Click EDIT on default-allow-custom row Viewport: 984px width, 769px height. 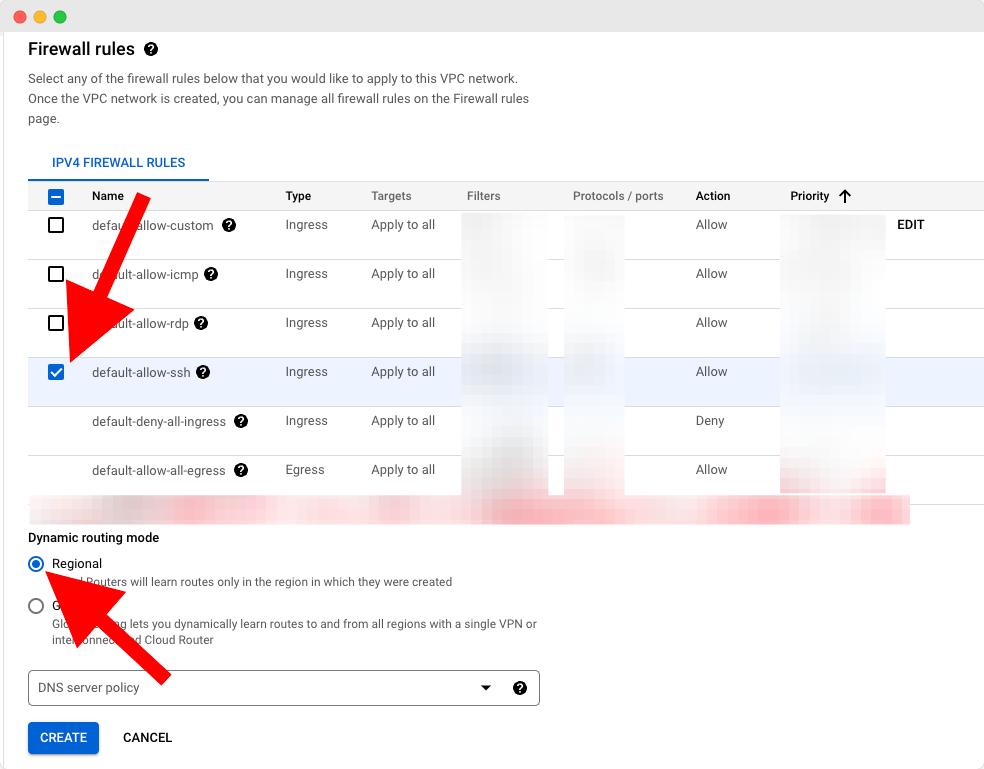coord(910,225)
